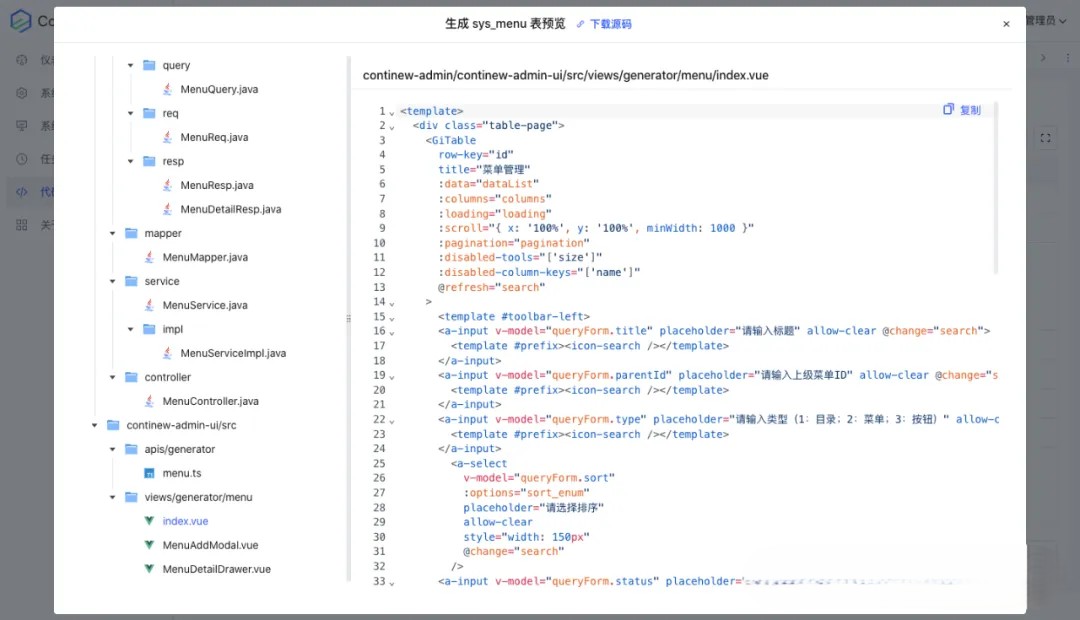1080x620 pixels.
Task: Collapse the mapper folder in tree
Action: [x=113, y=233]
